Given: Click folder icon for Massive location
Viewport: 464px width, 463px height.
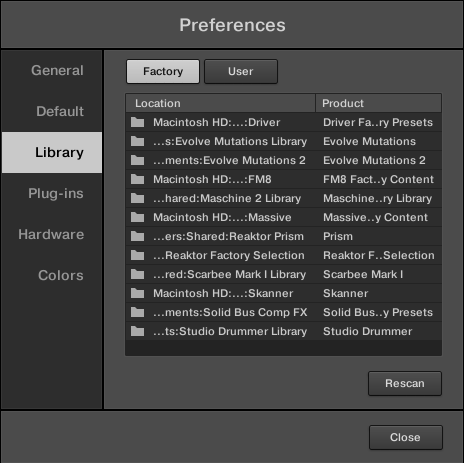Looking at the screenshot, I should point(137,217).
